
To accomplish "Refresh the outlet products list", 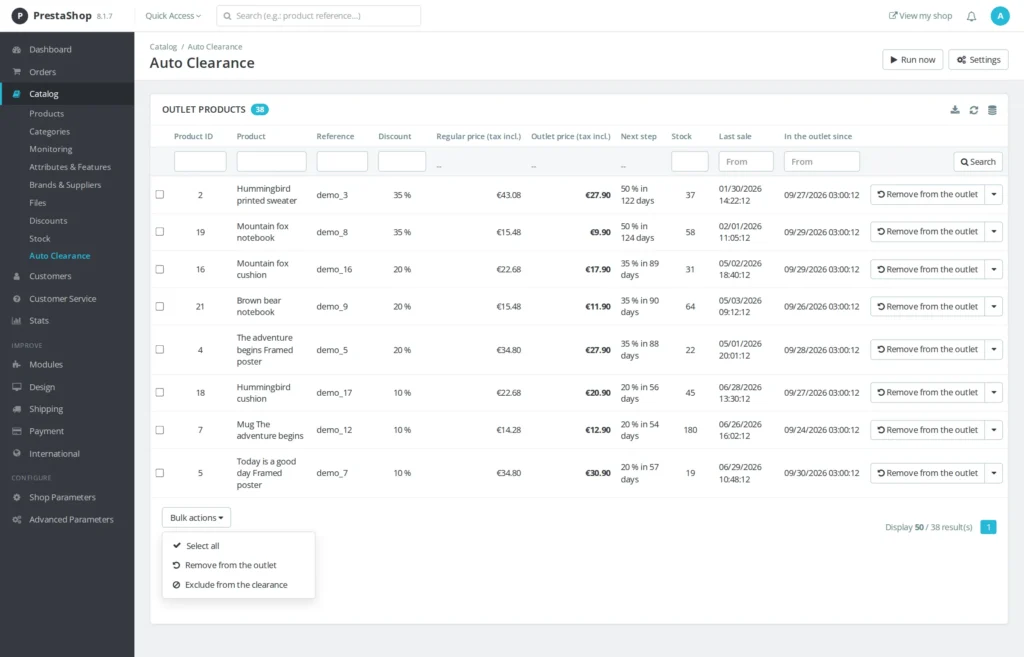I will point(974,110).
